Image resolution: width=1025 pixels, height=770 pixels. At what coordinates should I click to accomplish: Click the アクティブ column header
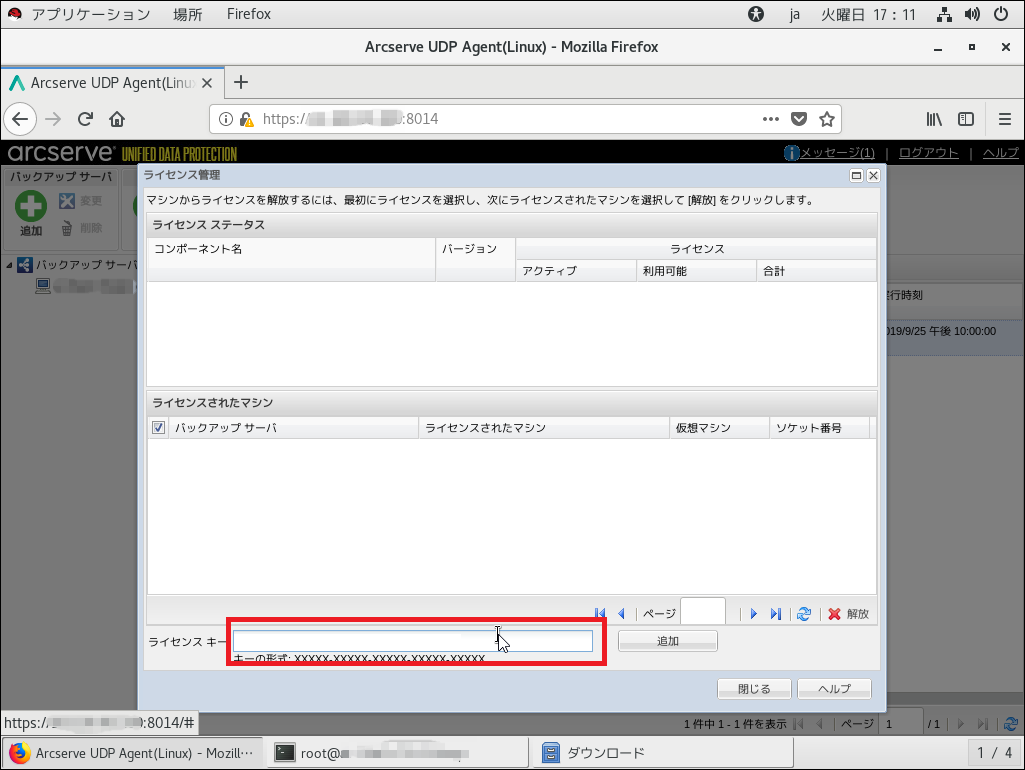(x=576, y=271)
